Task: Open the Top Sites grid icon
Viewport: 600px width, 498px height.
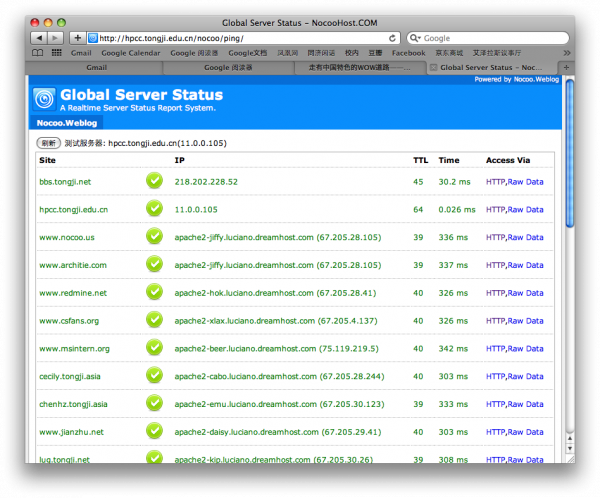Action: point(55,53)
